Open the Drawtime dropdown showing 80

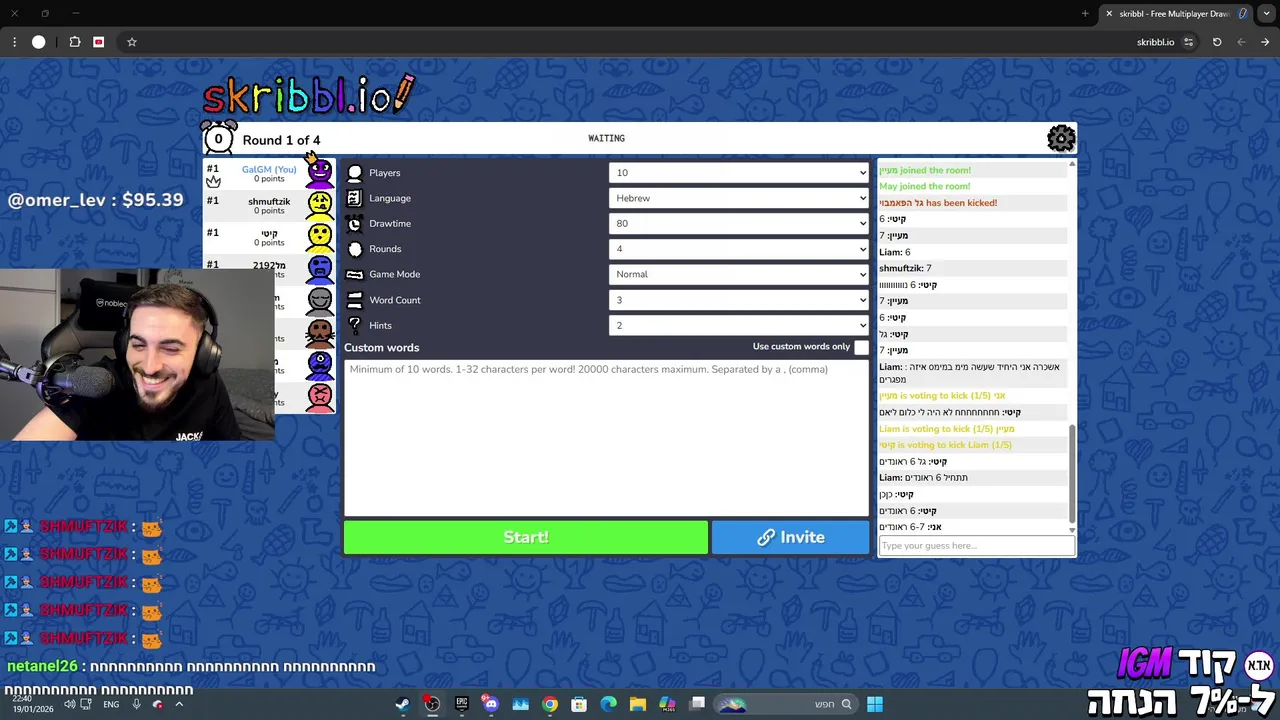point(739,224)
